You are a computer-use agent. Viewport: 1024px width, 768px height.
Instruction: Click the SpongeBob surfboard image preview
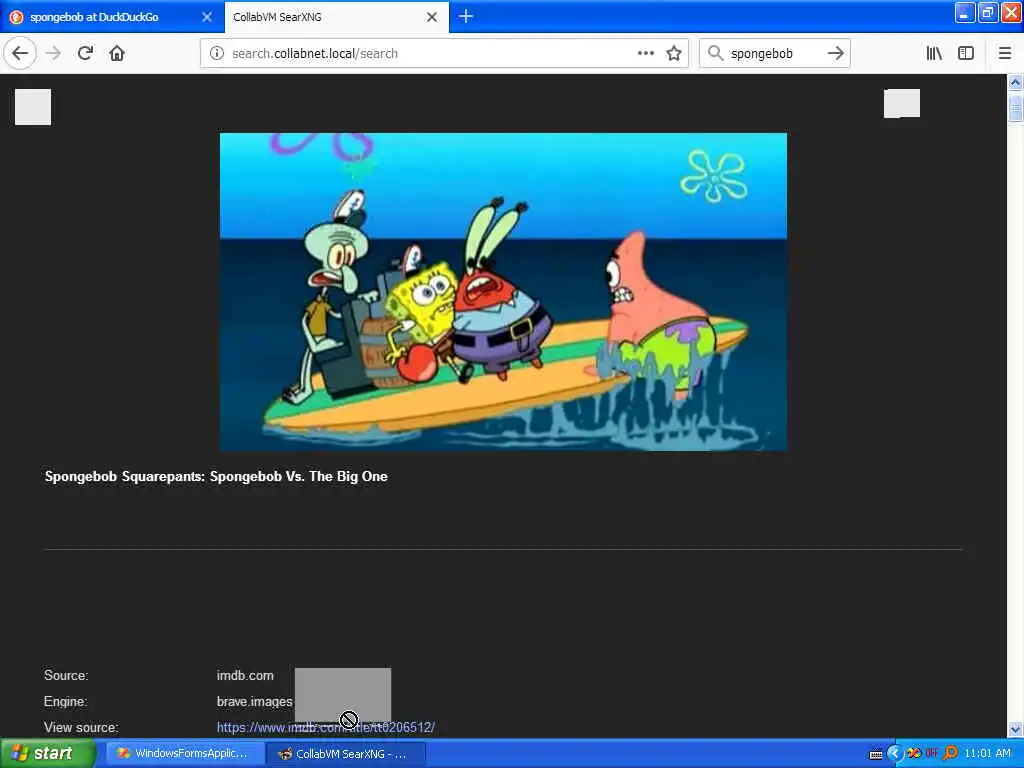tap(503, 292)
